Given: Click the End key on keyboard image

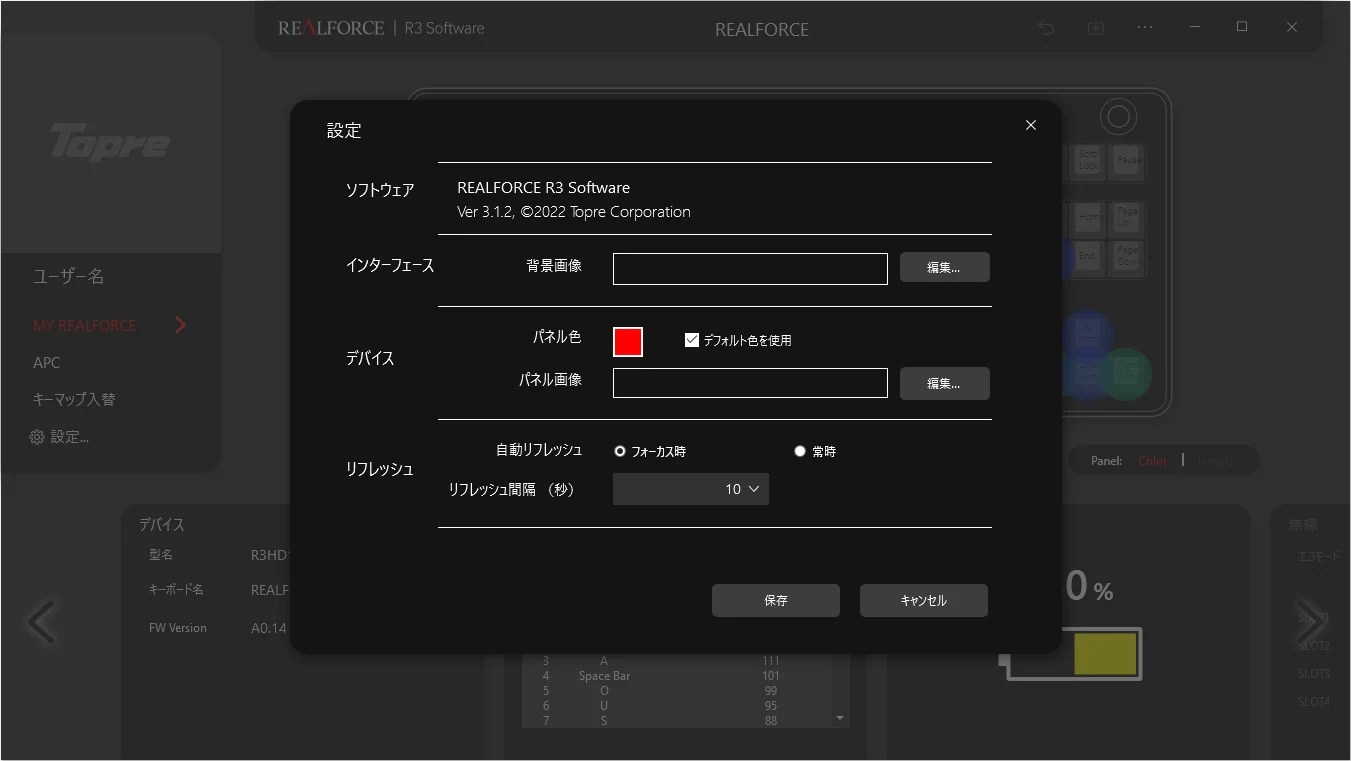Looking at the screenshot, I should [1087, 257].
